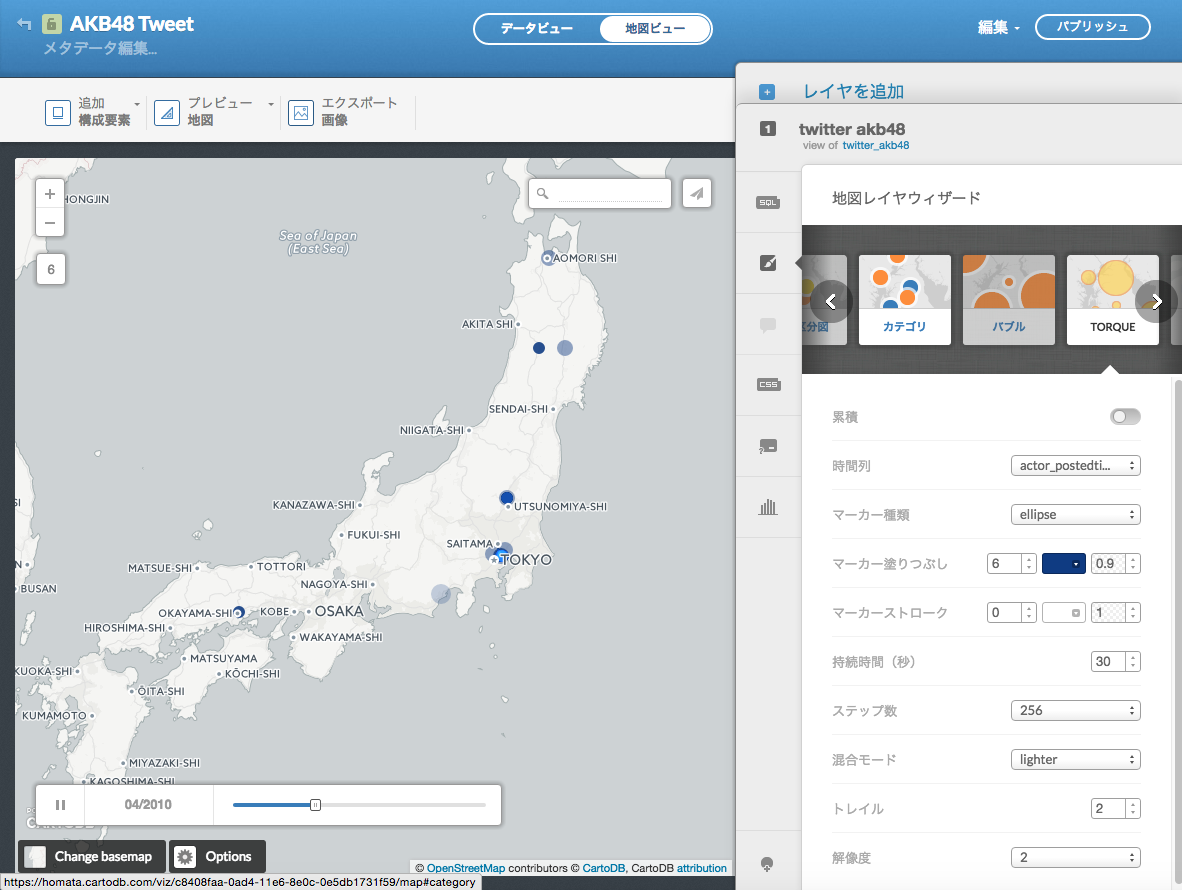Toggle the 累積 cumulative switch

coord(1125,417)
